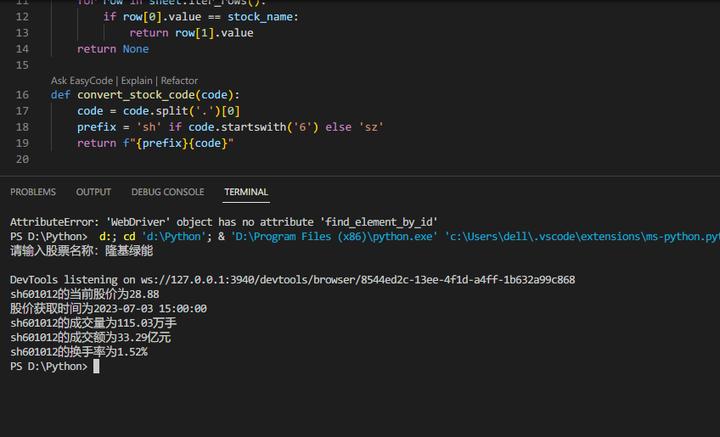Viewport: 720px width, 437px height.
Task: Click the code.split statement on line 17
Action: click(158, 111)
